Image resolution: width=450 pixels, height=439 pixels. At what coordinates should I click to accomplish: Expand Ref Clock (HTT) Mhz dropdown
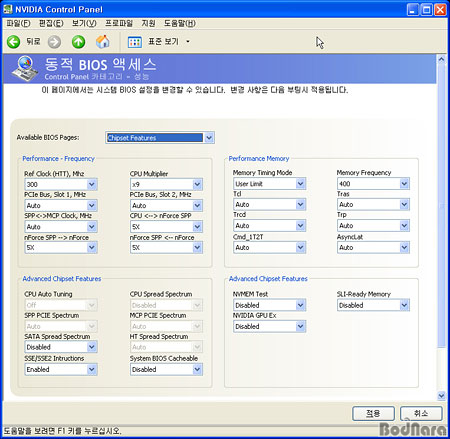tap(92, 184)
